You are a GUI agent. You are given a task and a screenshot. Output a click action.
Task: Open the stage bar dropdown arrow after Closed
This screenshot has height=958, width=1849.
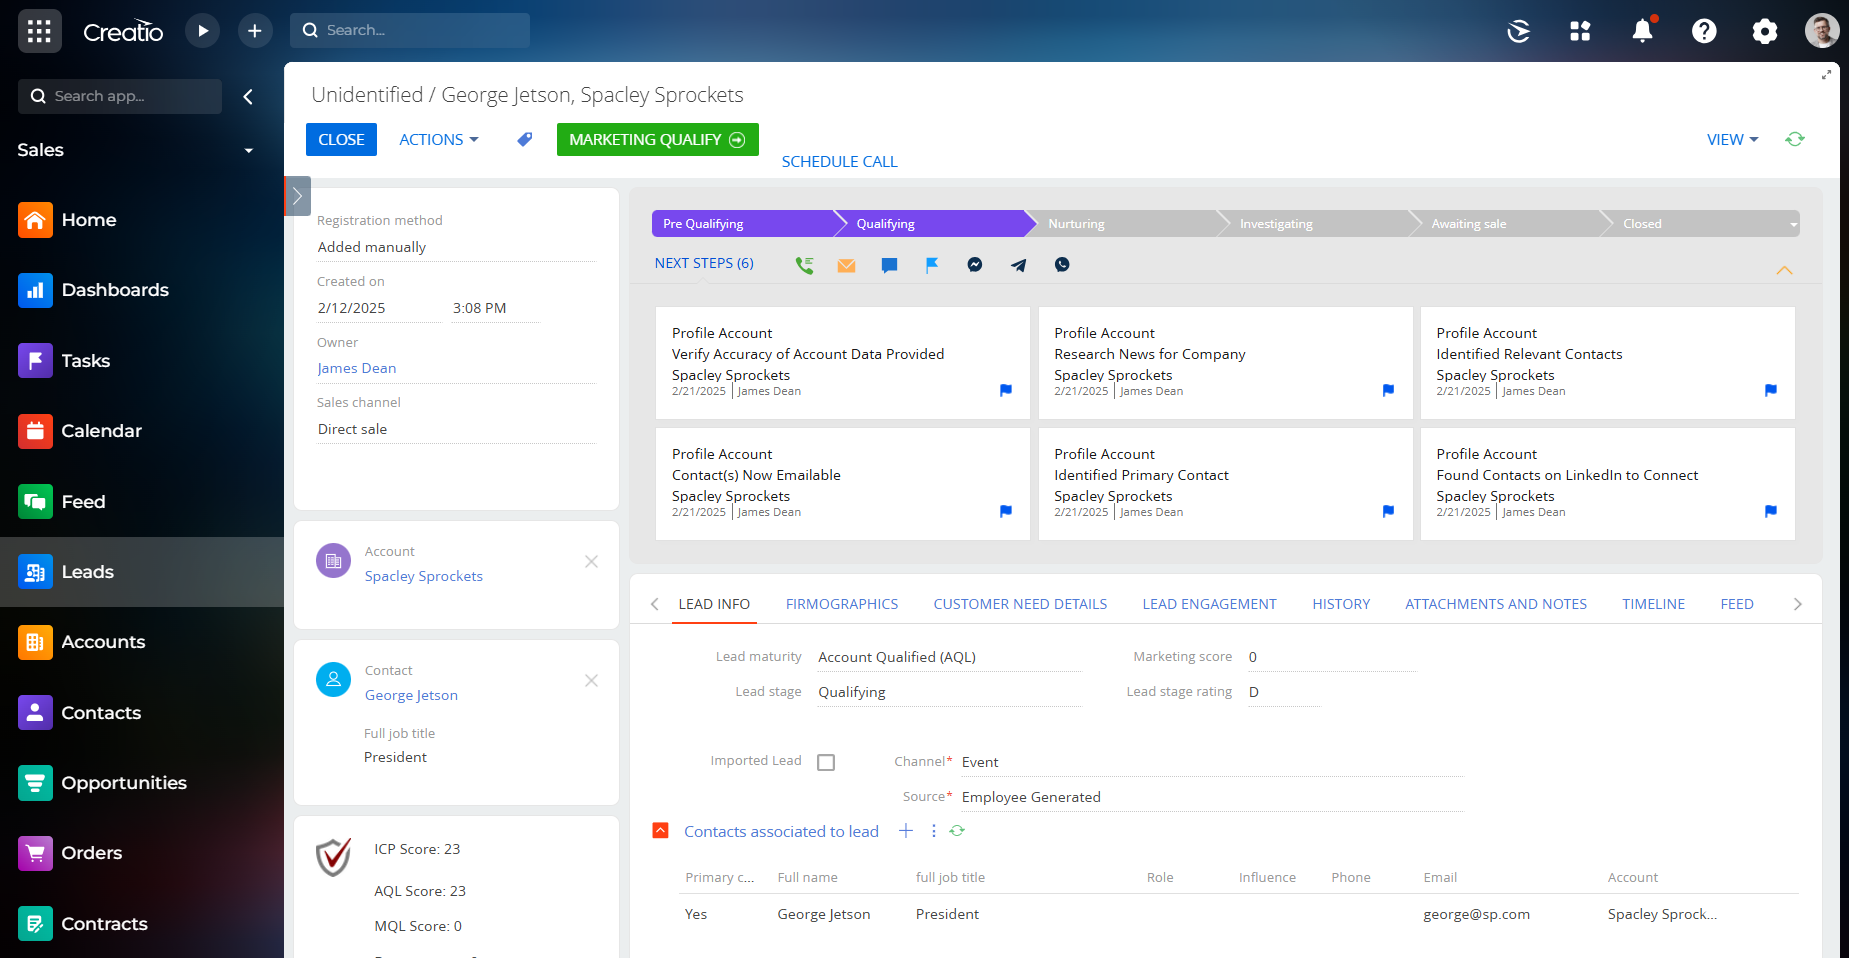click(1793, 224)
